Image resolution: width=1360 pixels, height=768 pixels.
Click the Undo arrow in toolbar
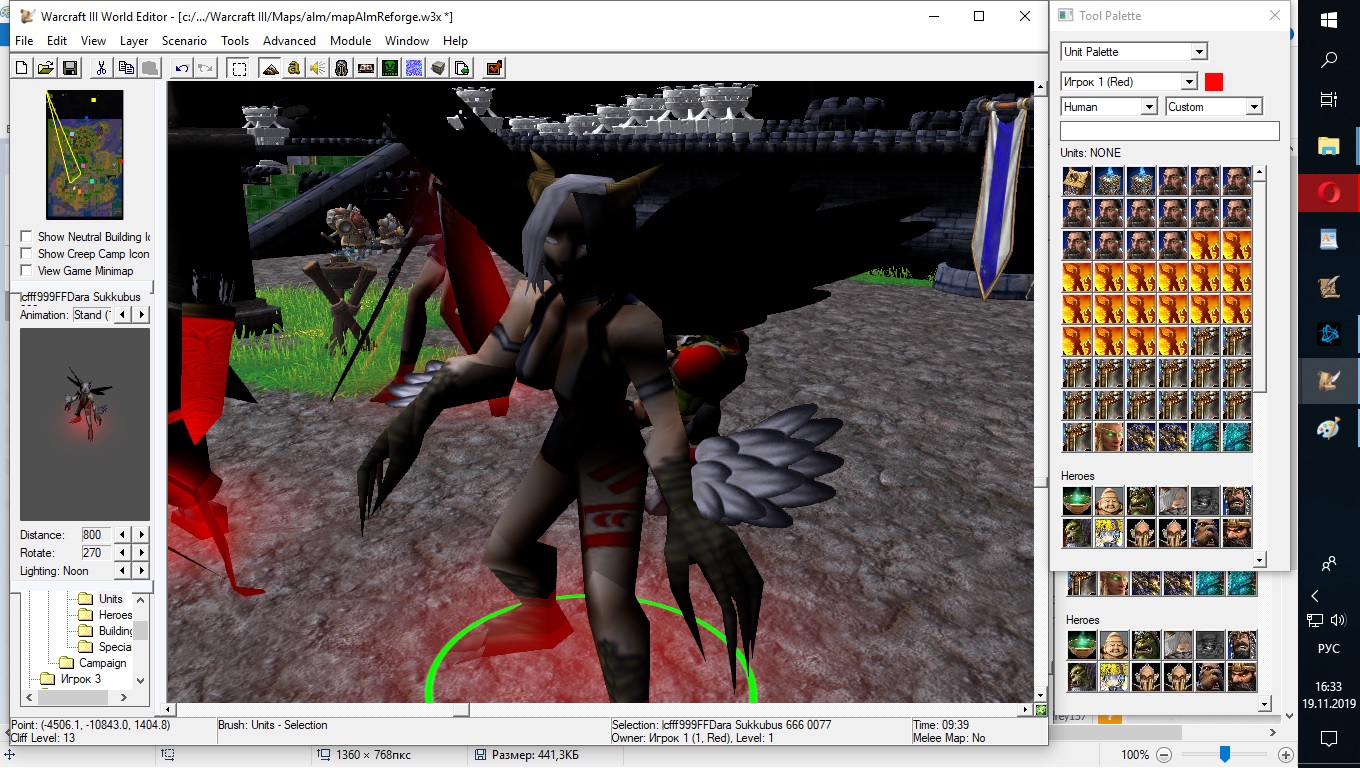click(x=181, y=68)
